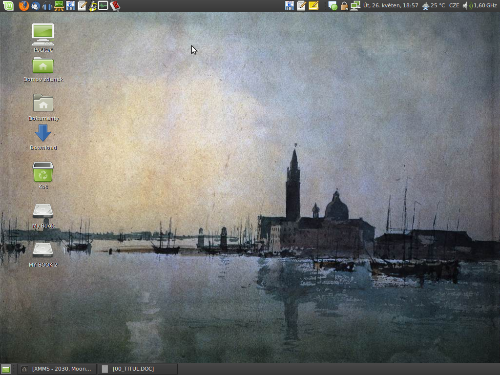Click the left floppy disk launcher
500x375 pixels.
(x=70, y=6)
